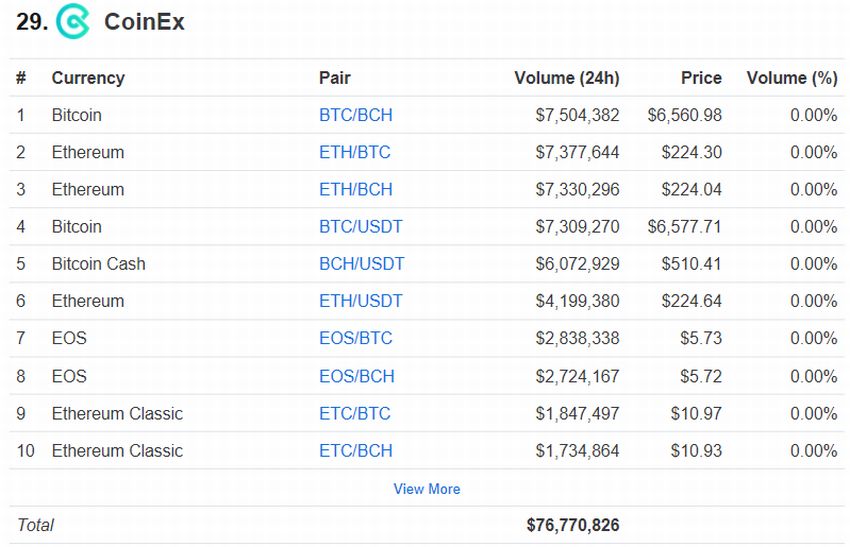The width and height of the screenshot is (850, 547).
Task: Click the Pair column header
Action: (334, 78)
